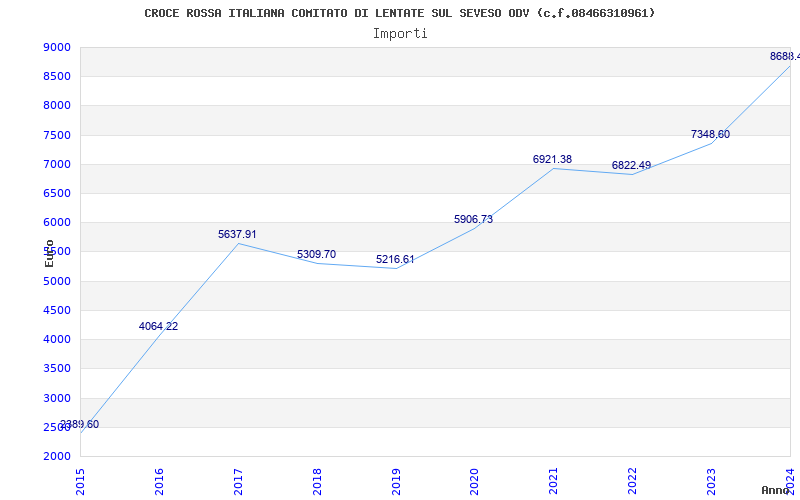This screenshot has height=500, width=800.
Task: Select the top-right data label starting 8688
Action: tap(785, 57)
